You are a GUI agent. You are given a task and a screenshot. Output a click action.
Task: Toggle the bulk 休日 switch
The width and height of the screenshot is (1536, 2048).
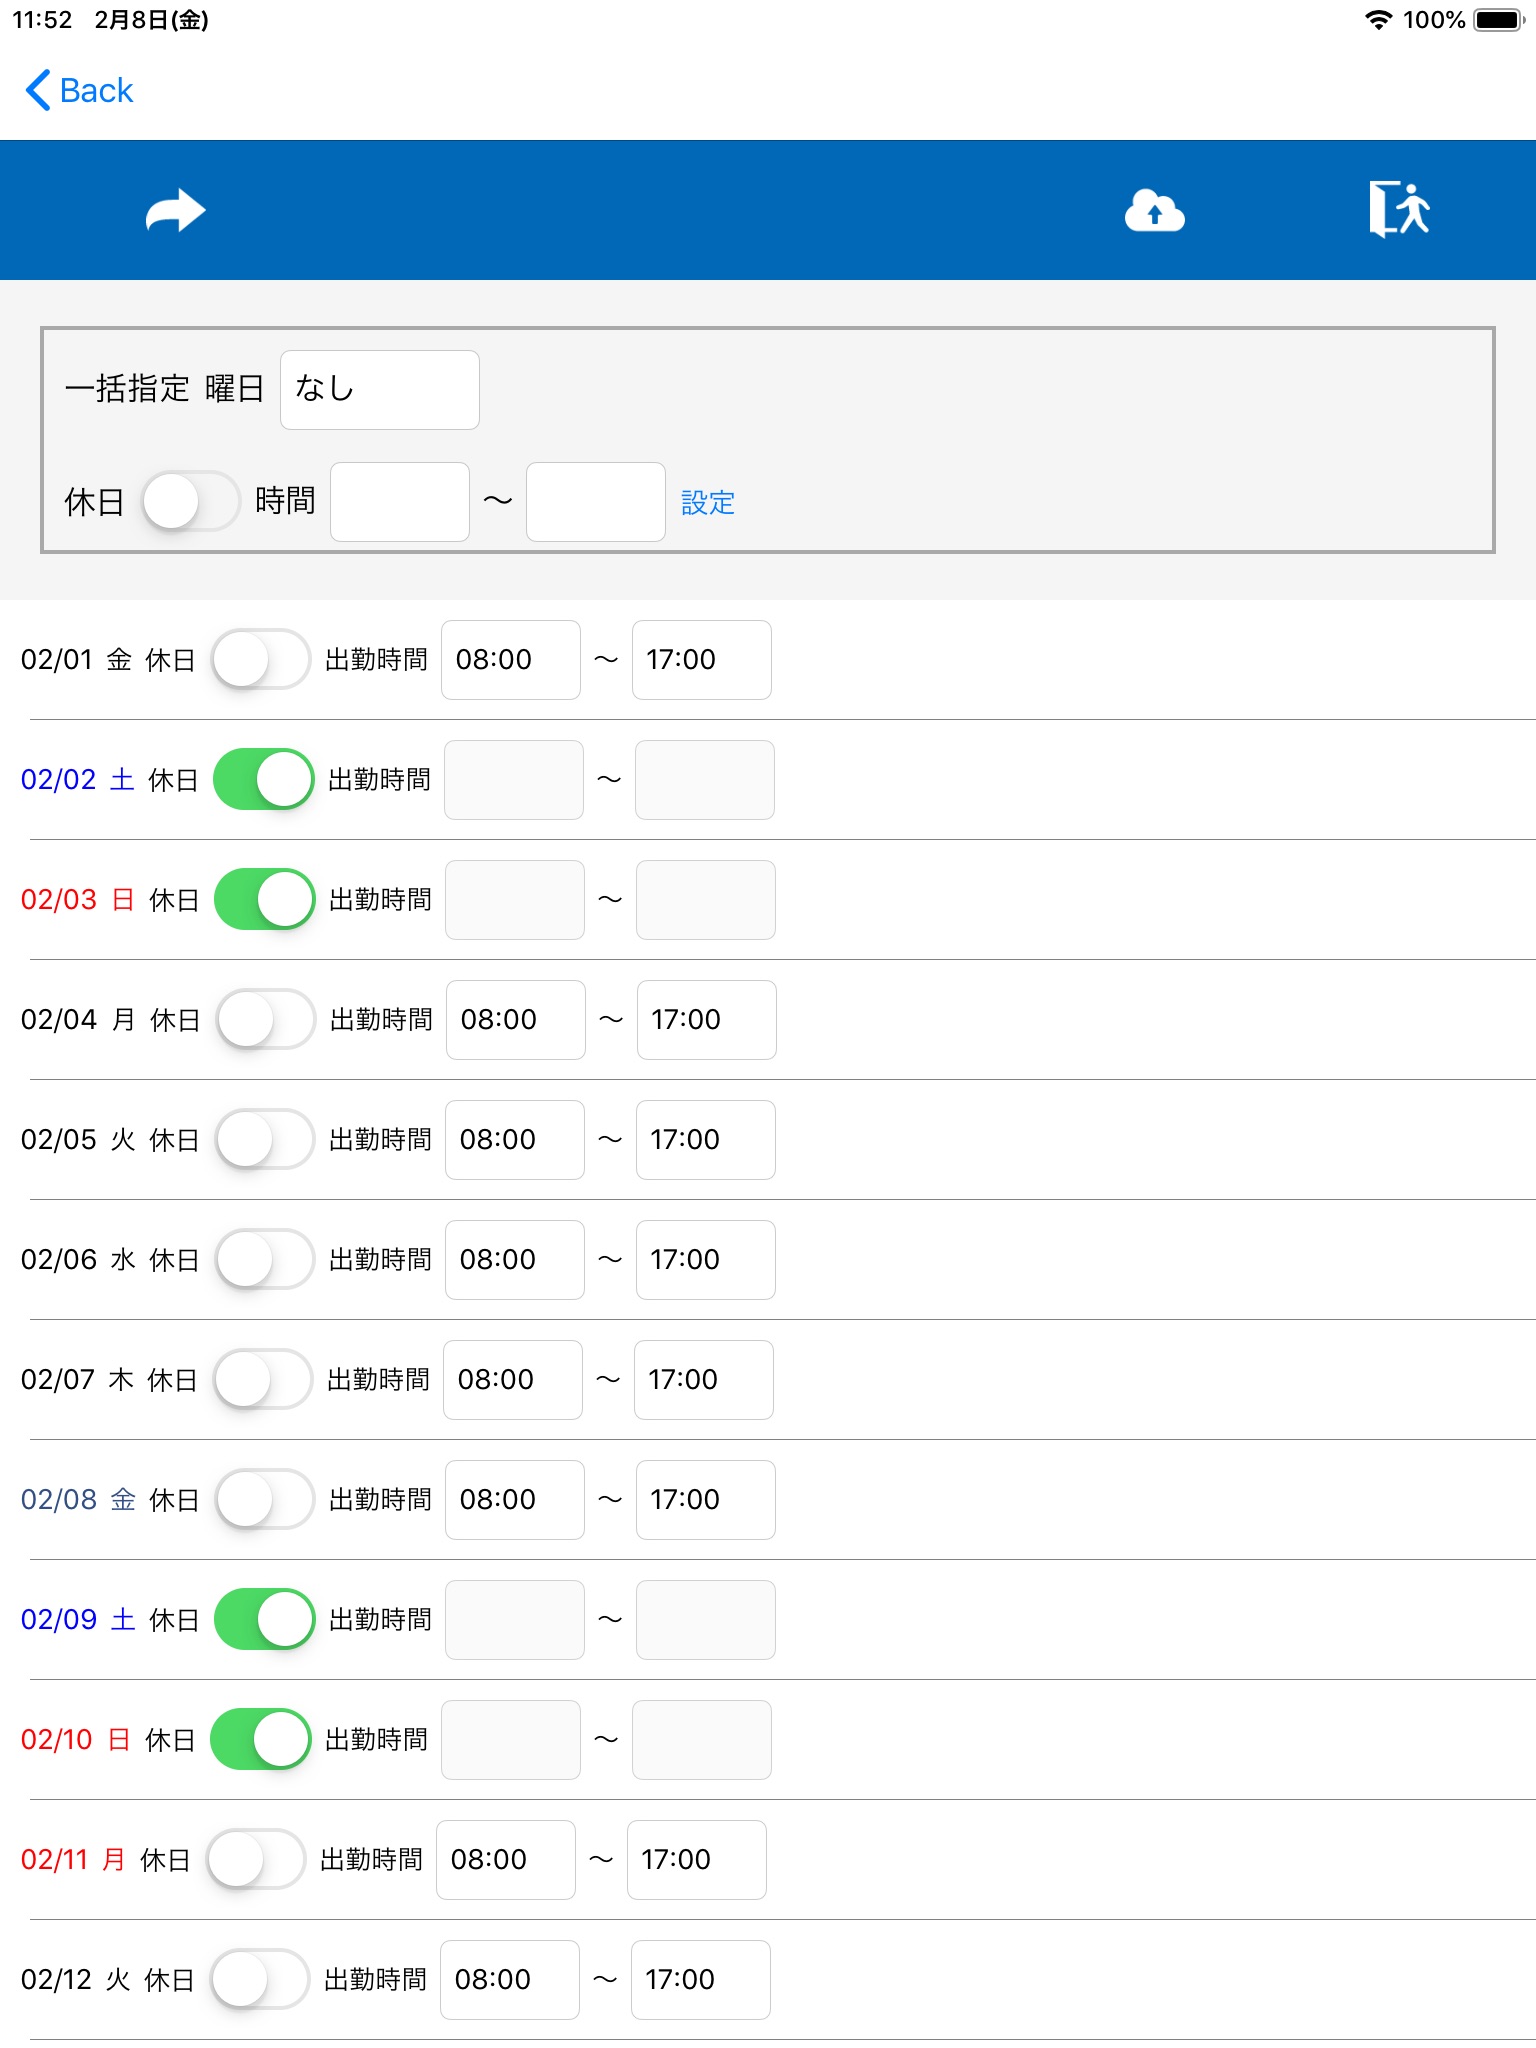[191, 502]
